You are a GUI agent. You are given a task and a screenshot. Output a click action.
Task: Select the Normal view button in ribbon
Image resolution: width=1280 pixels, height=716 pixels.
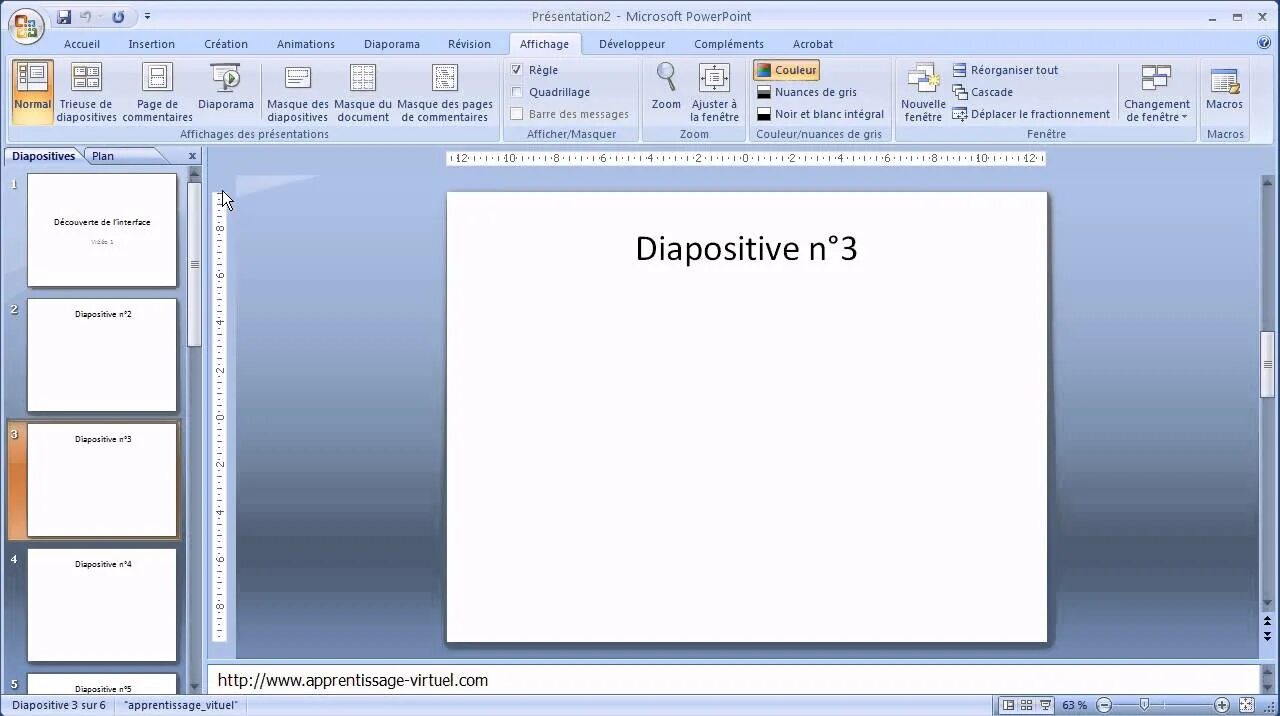coord(33,91)
